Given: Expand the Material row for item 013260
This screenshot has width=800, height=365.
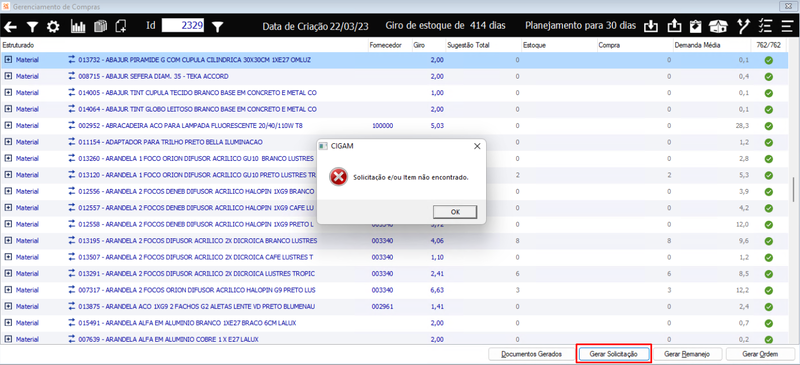Looking at the screenshot, I should [x=8, y=158].
